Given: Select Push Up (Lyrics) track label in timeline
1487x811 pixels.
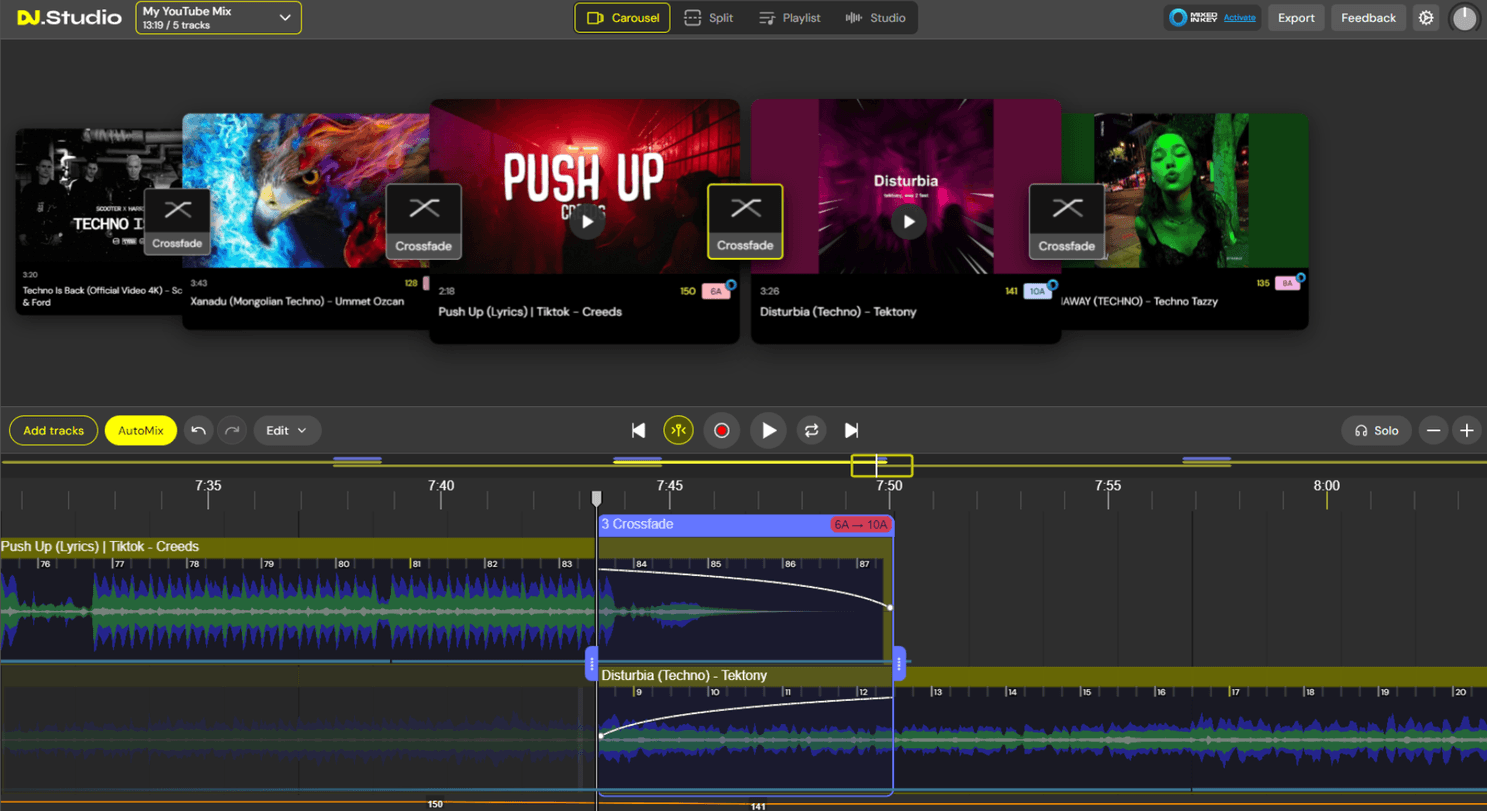Looking at the screenshot, I should click(100, 547).
